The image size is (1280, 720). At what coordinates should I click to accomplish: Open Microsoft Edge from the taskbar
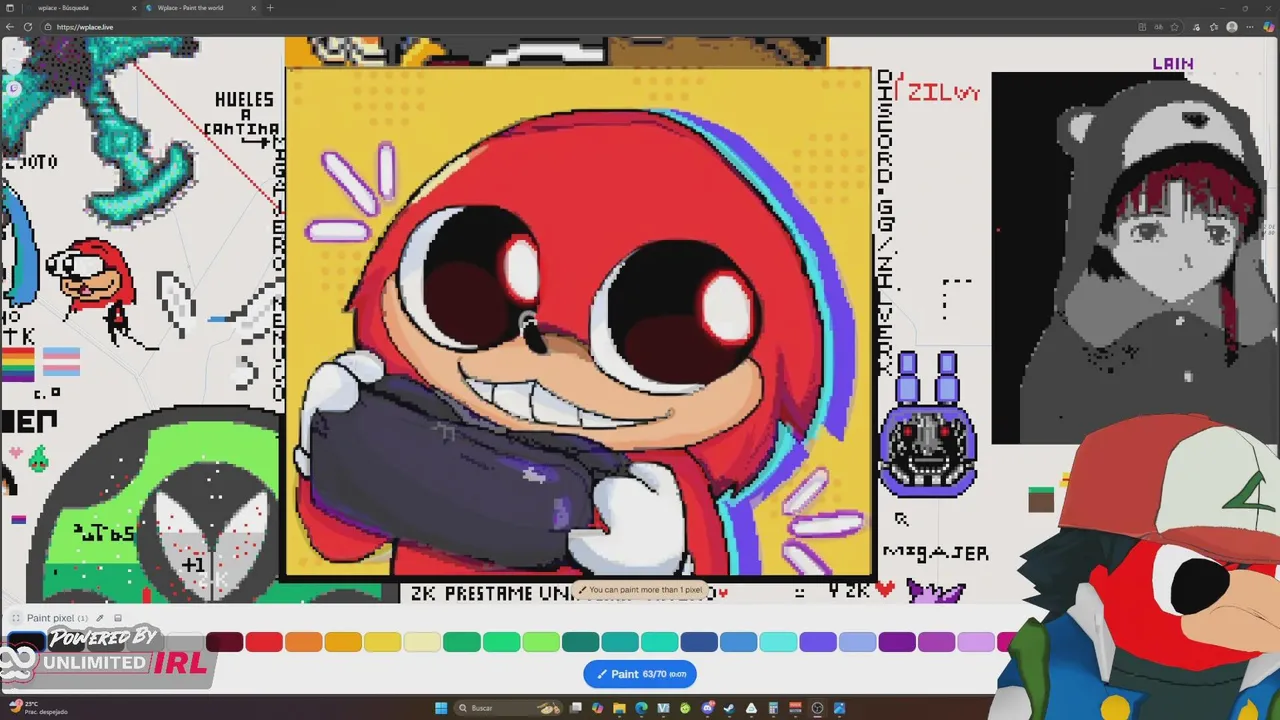tap(641, 708)
